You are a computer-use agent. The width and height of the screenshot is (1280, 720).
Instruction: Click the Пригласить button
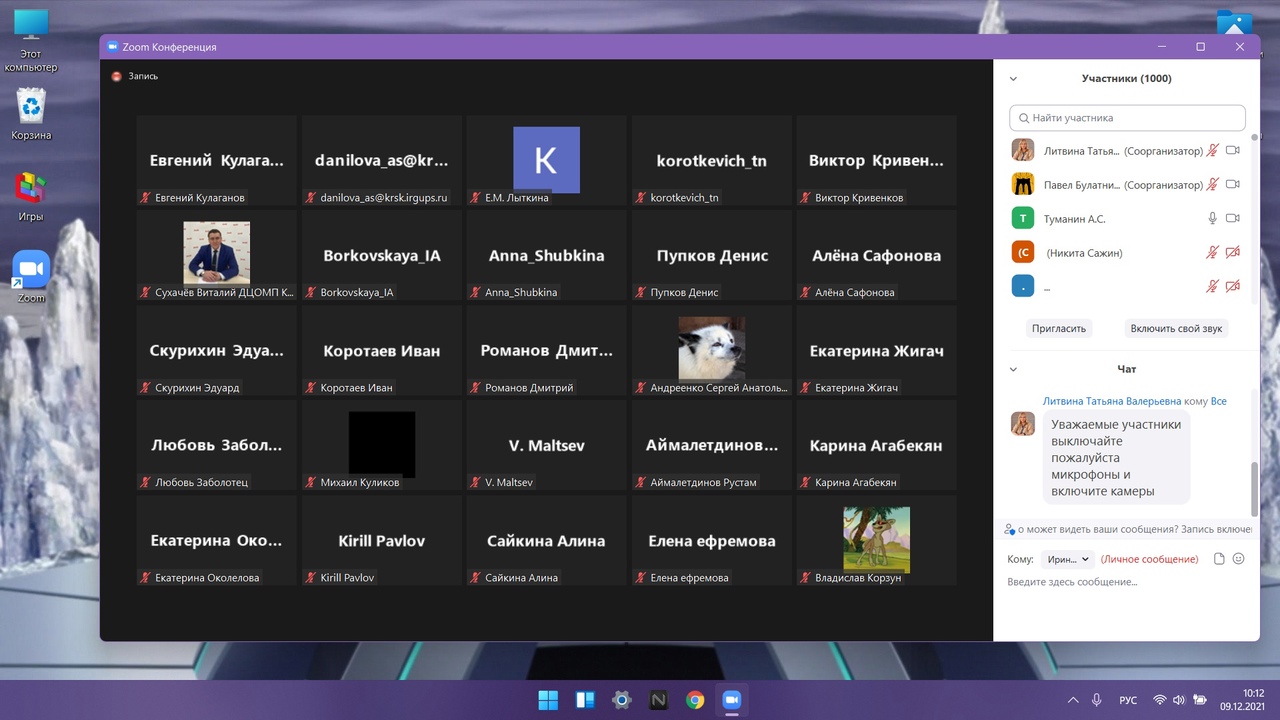point(1059,328)
